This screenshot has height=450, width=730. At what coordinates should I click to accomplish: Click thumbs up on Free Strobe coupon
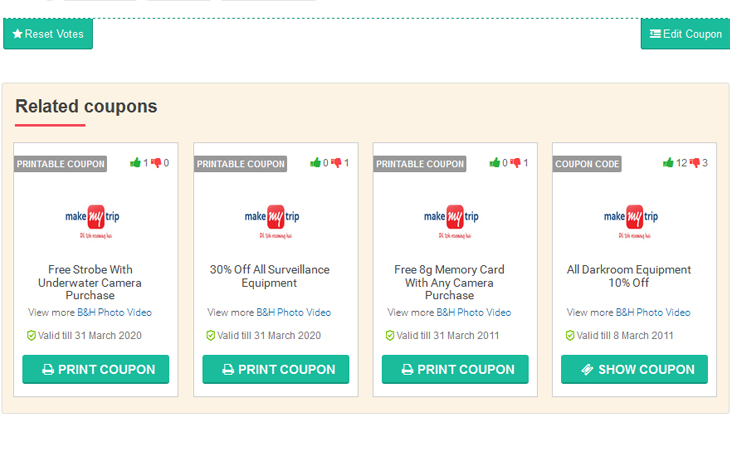135,163
